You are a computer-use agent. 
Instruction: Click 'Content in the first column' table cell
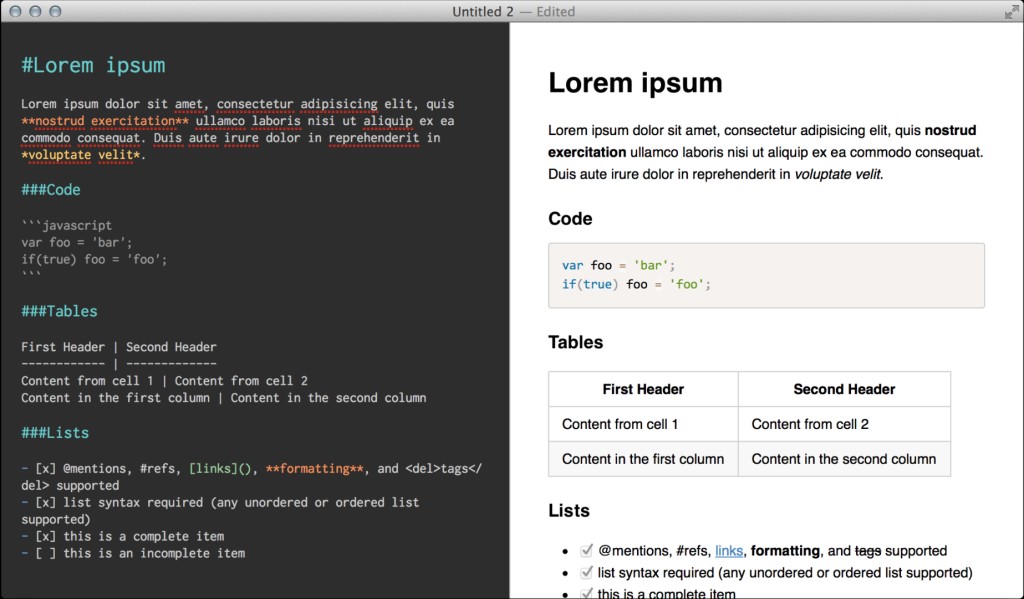pos(643,459)
